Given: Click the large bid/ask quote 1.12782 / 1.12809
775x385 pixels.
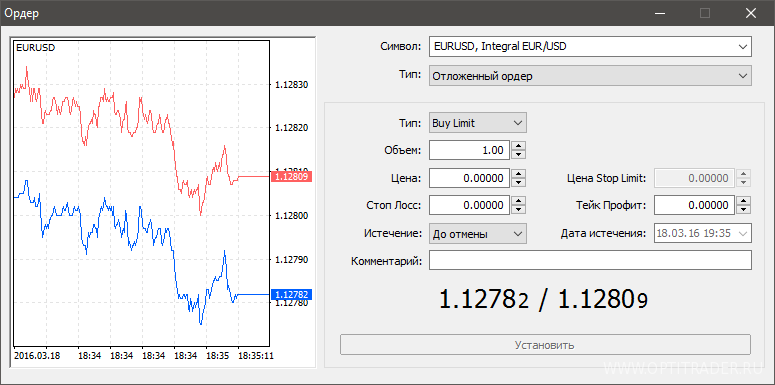Looking at the screenshot, I should 543,299.
